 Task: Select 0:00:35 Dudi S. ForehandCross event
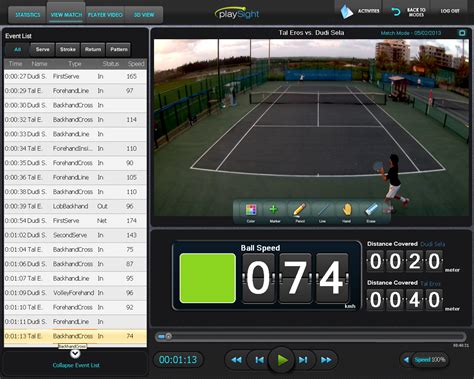pyautogui.click(x=75, y=163)
